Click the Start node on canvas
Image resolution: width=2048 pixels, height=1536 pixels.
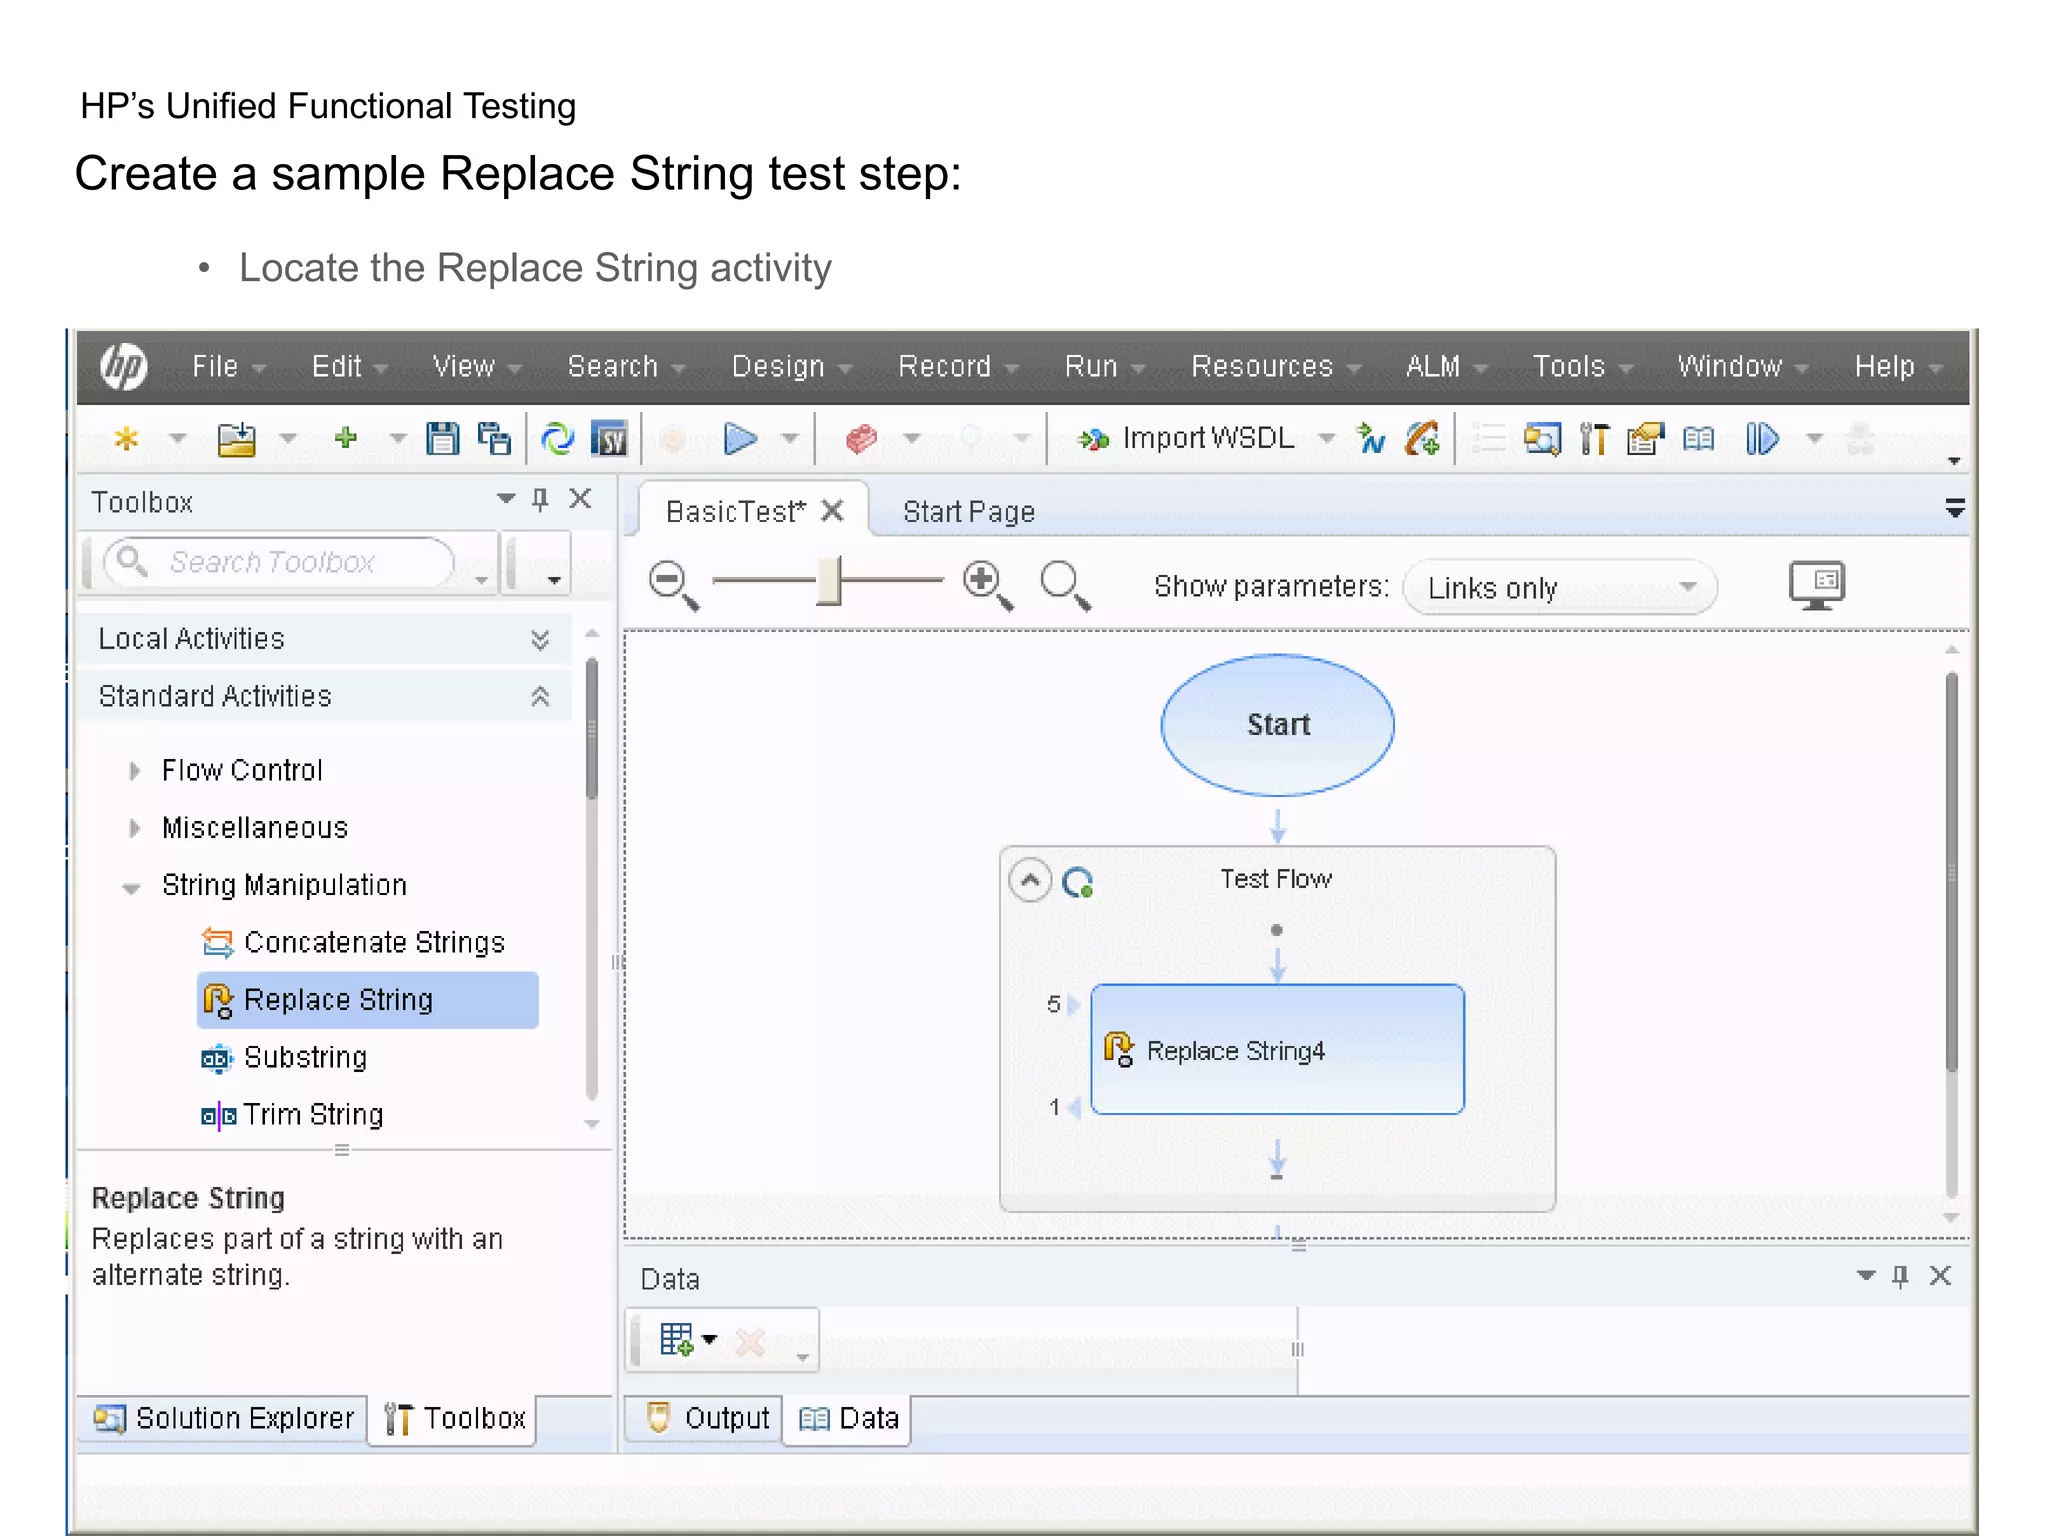pos(1277,725)
